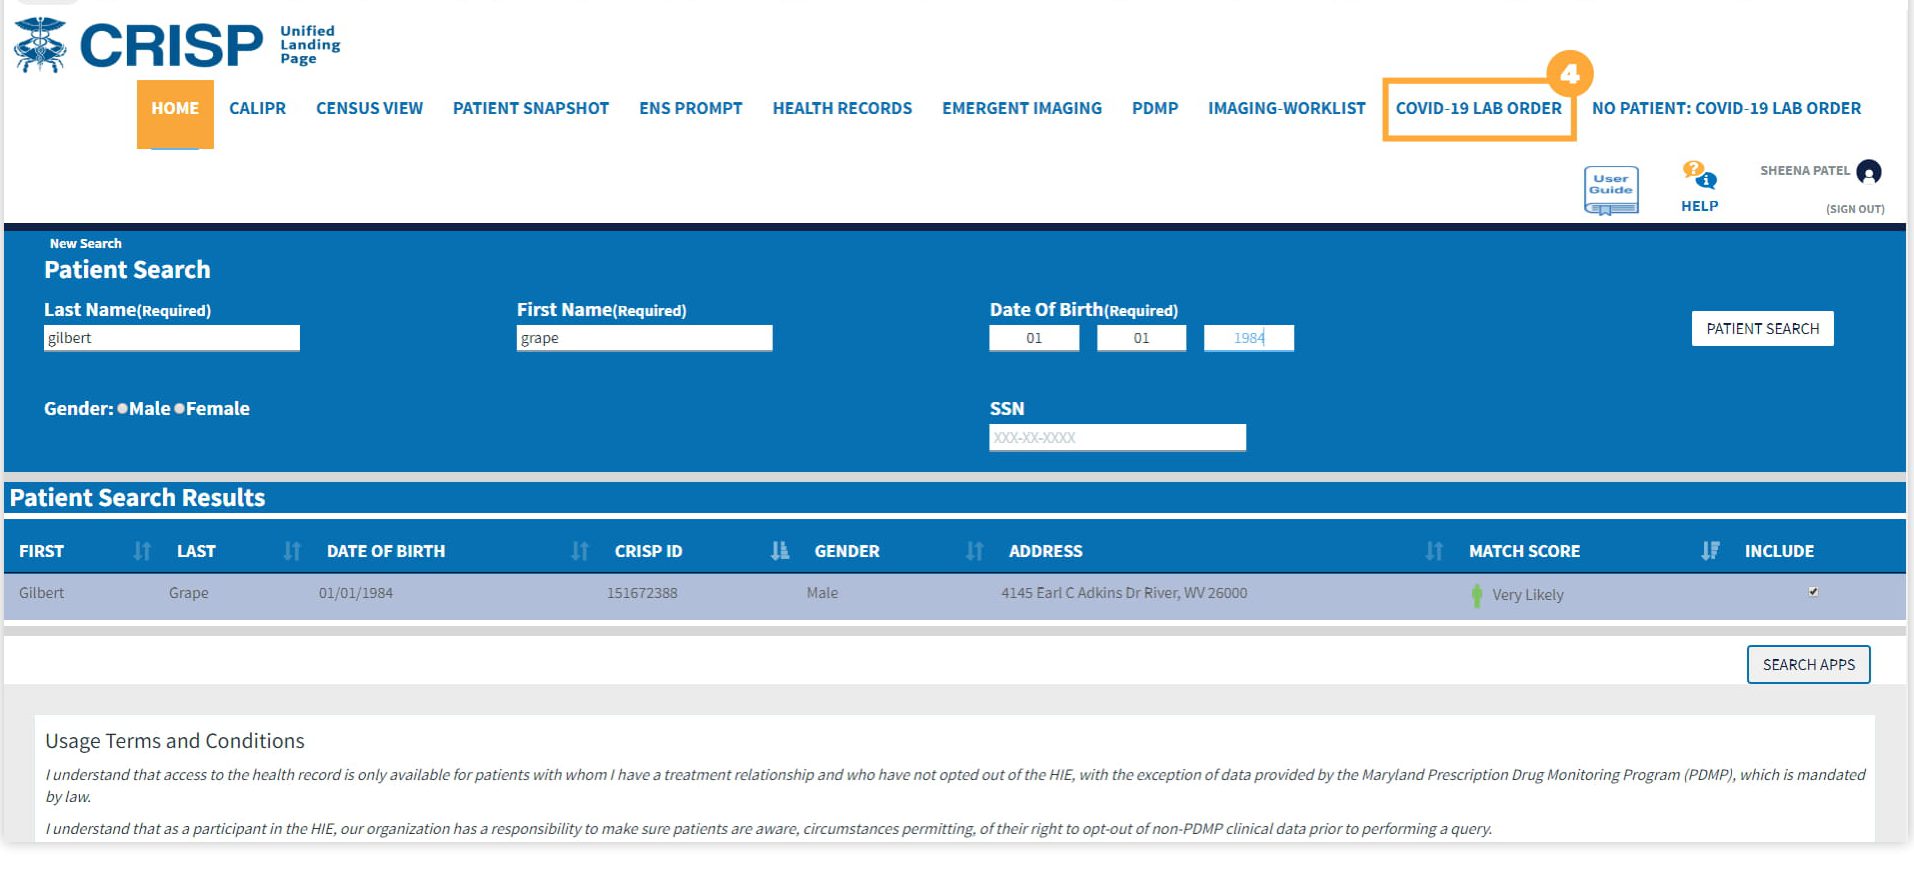The image size is (1914, 874).
Task: Select the Female gender radio button
Action: pyautogui.click(x=180, y=408)
